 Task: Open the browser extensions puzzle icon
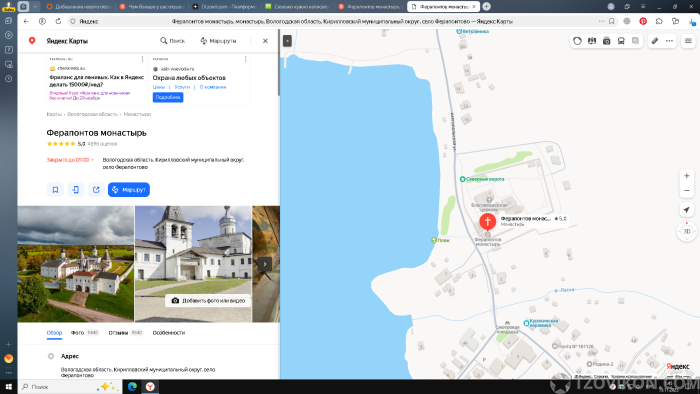coord(659,21)
